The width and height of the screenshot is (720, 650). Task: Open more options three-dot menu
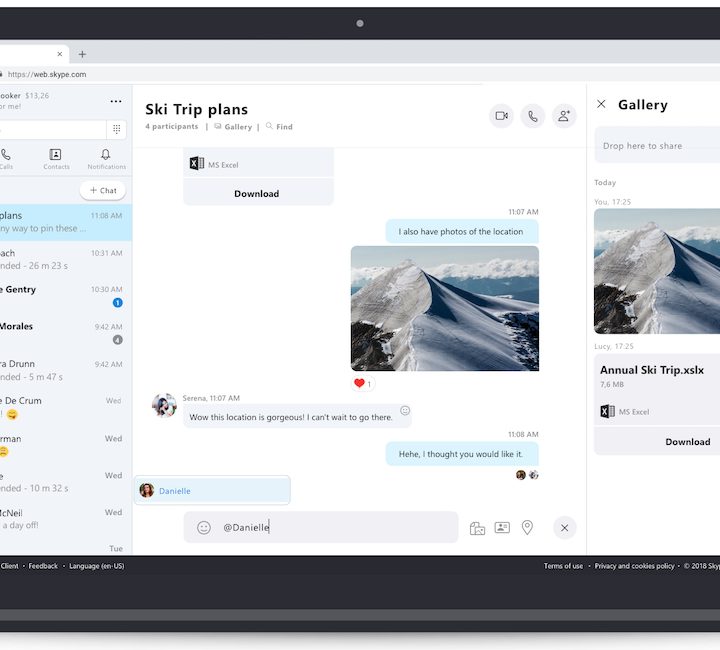[116, 101]
